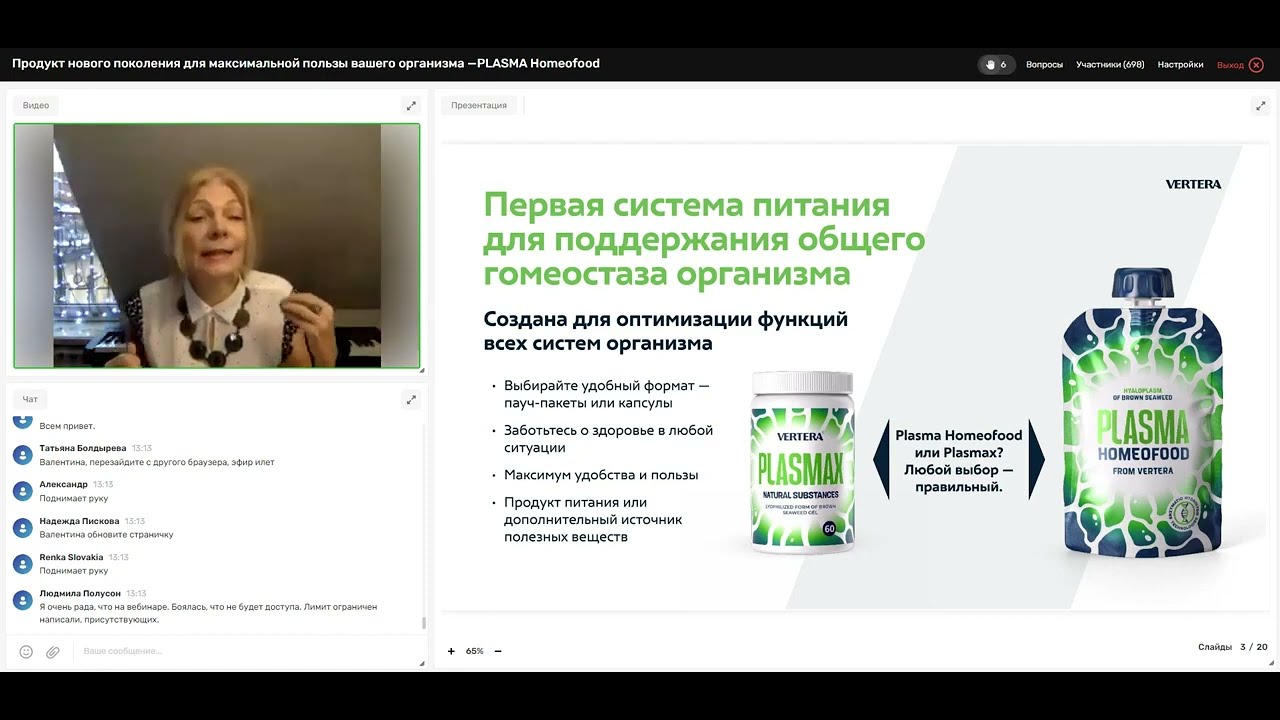Click the red exit circle icon
1280x720 pixels.
[1256, 65]
